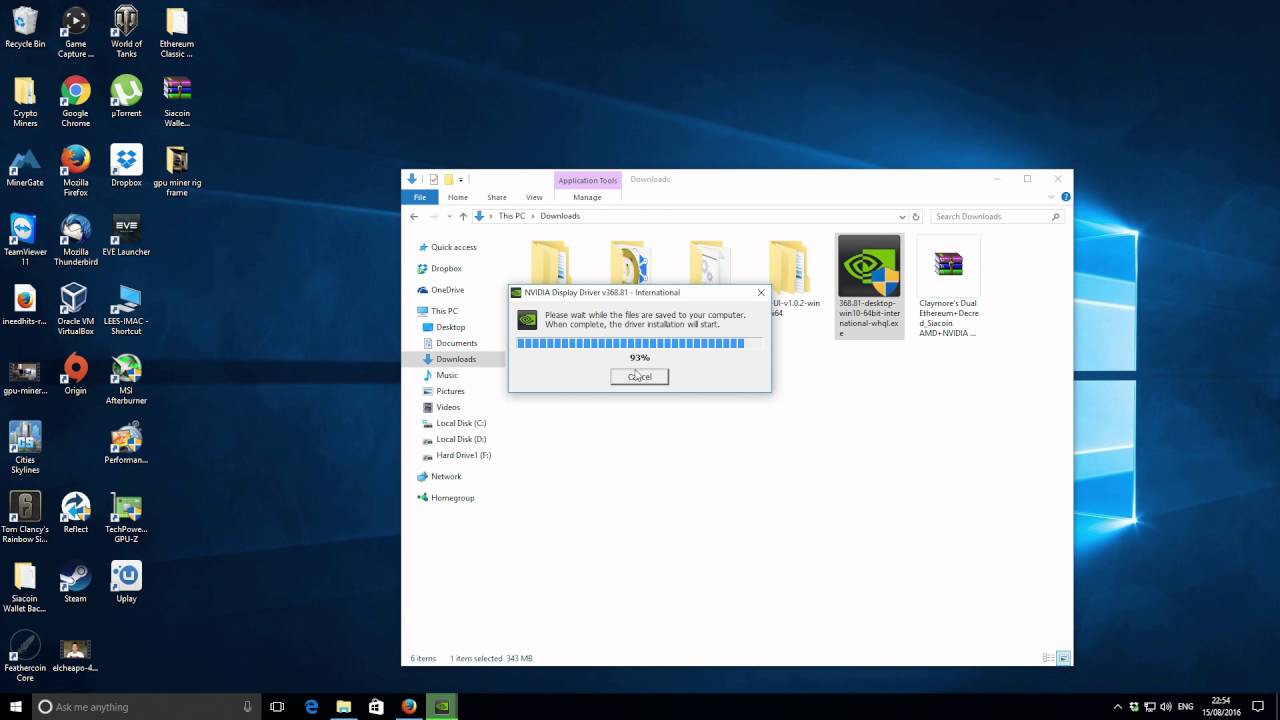Select the 368.81 NVIDIA driver exe file
This screenshot has width=1280, height=720.
pyautogui.click(x=869, y=287)
